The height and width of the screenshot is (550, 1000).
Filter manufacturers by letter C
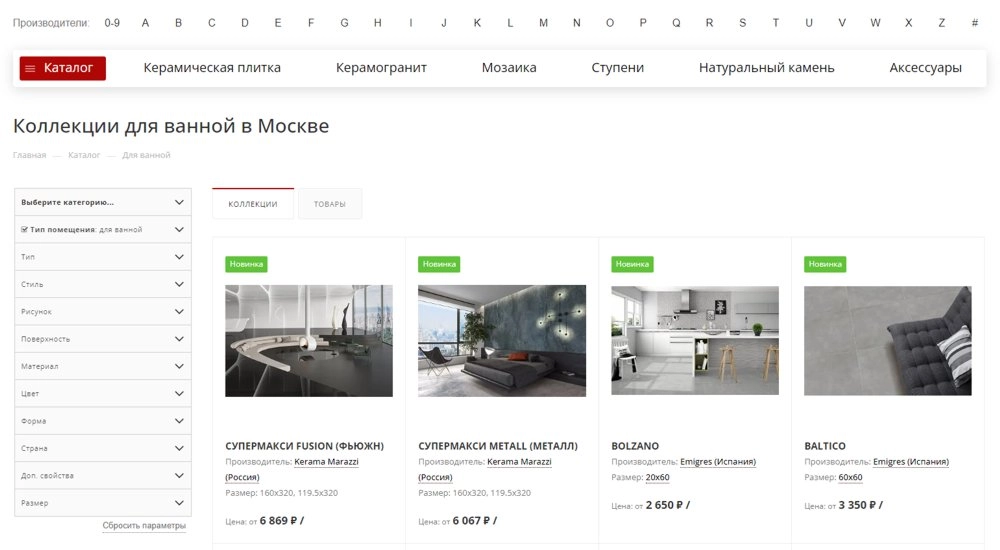212,23
